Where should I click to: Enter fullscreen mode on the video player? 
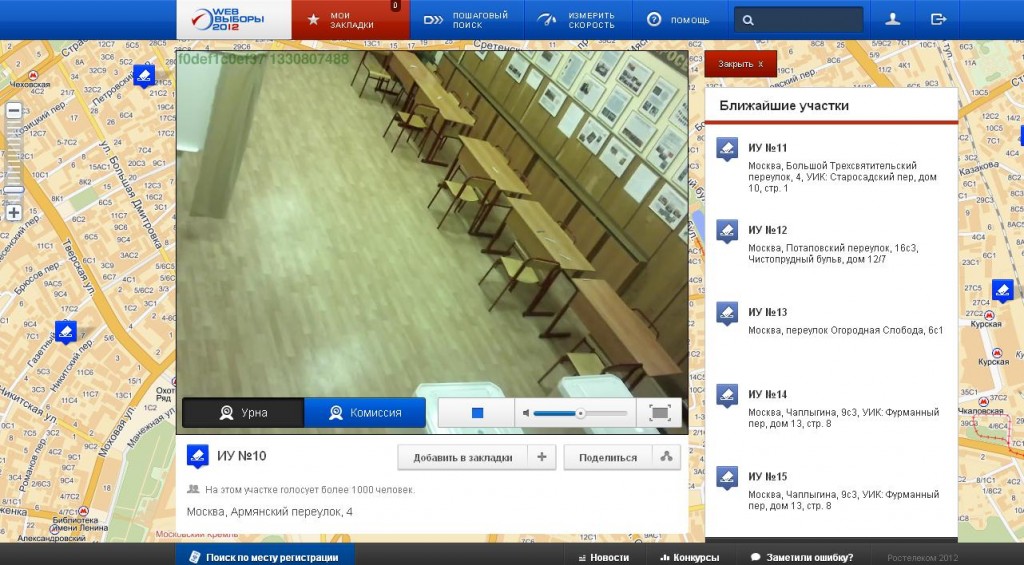[660, 413]
